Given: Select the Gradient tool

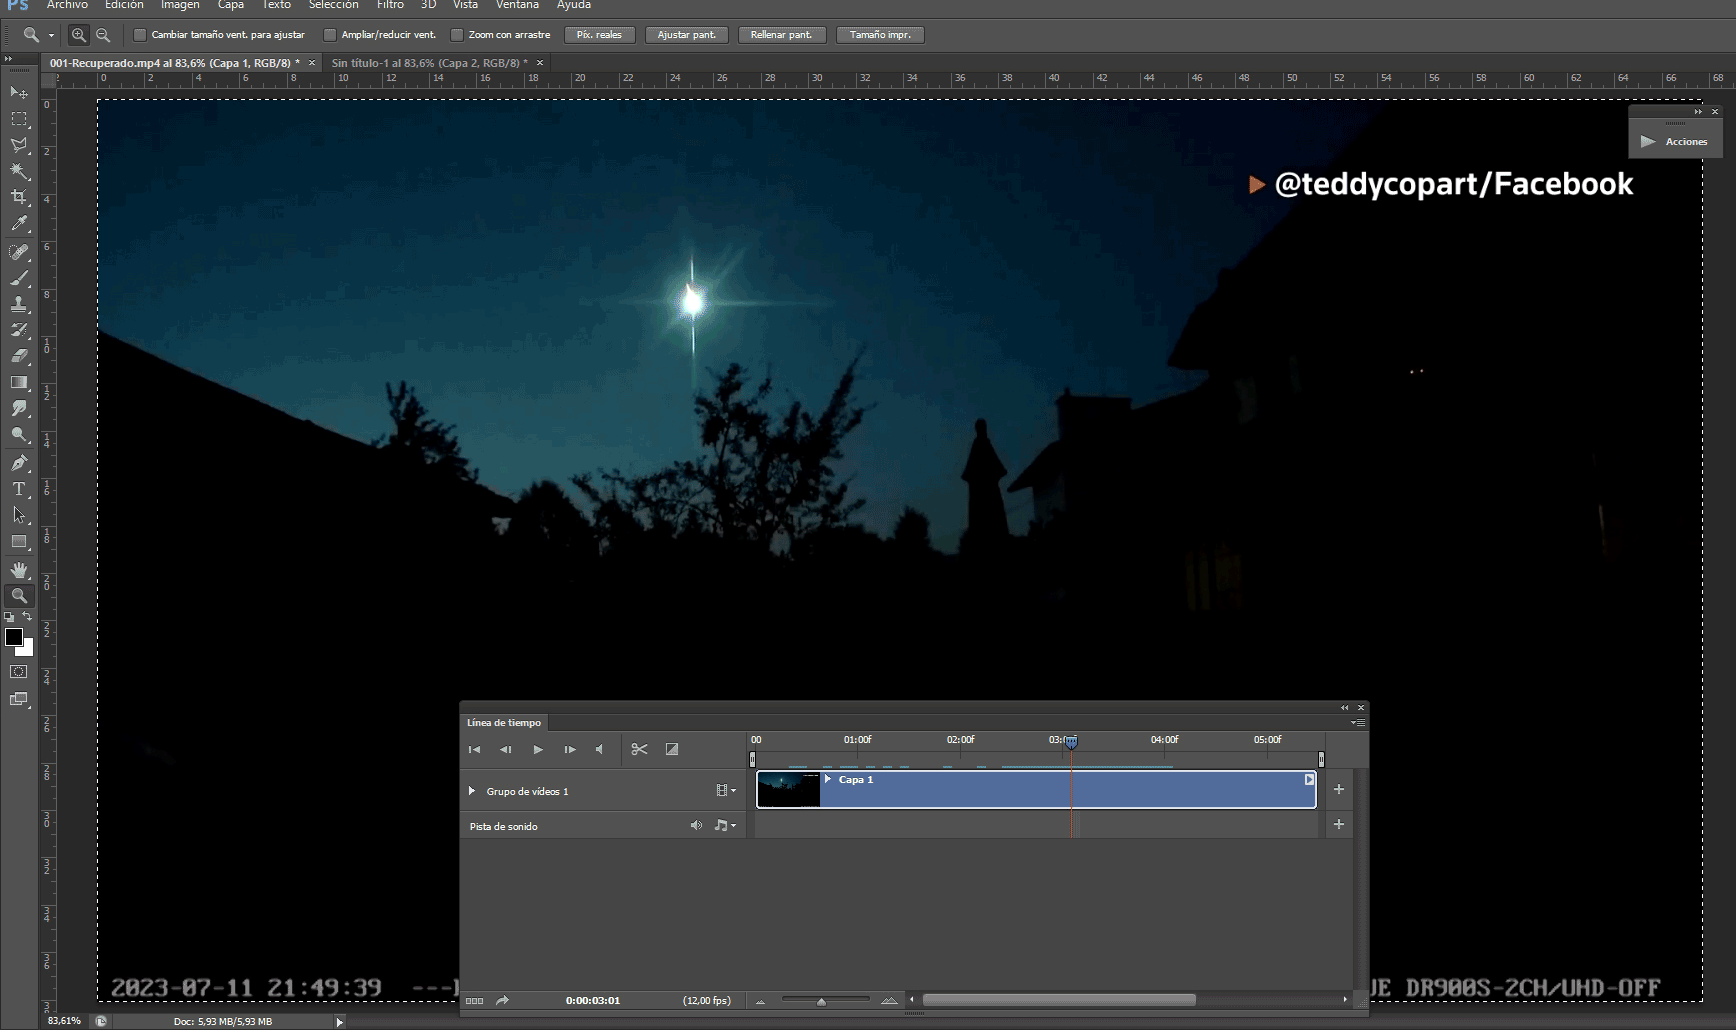Looking at the screenshot, I should tap(19, 382).
